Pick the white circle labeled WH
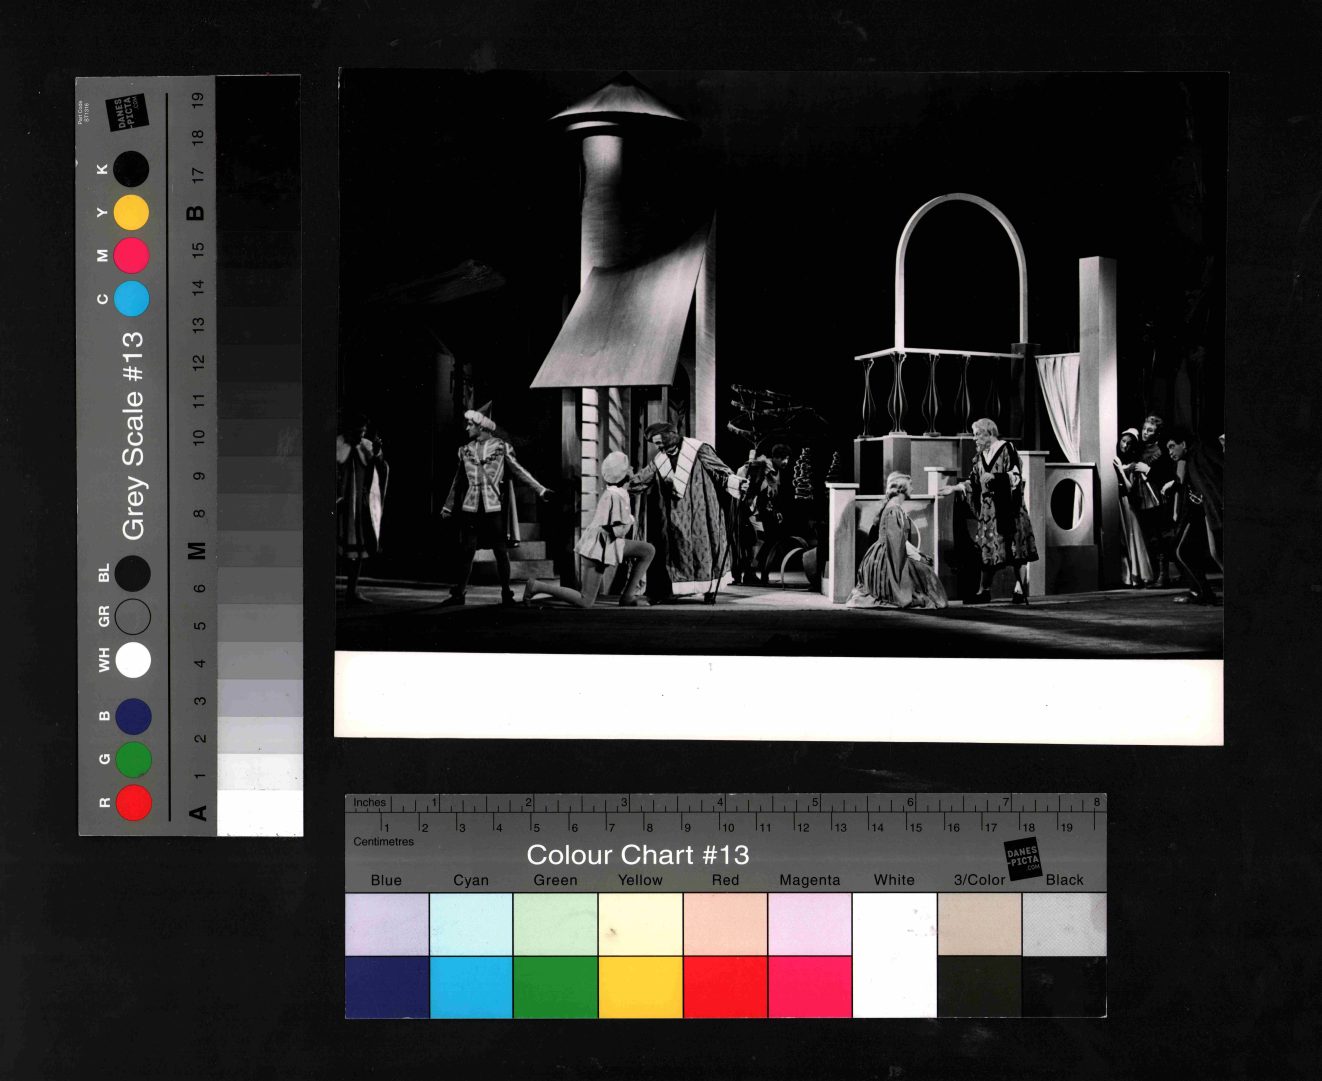 pyautogui.click(x=133, y=660)
